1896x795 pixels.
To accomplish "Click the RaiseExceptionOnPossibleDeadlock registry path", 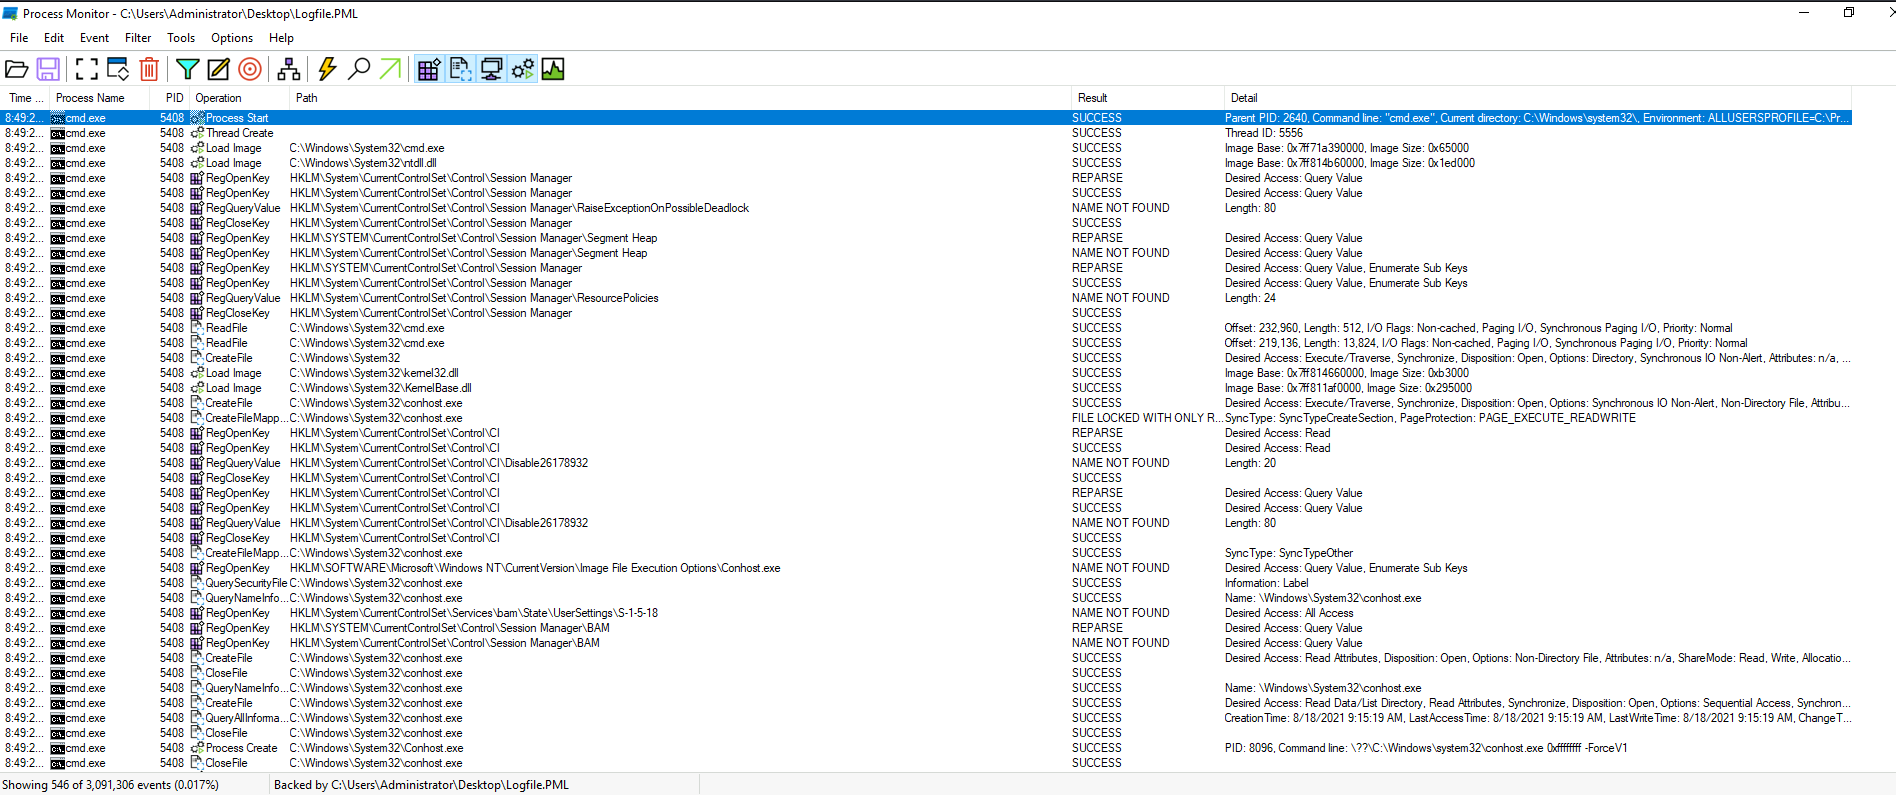I will point(519,208).
